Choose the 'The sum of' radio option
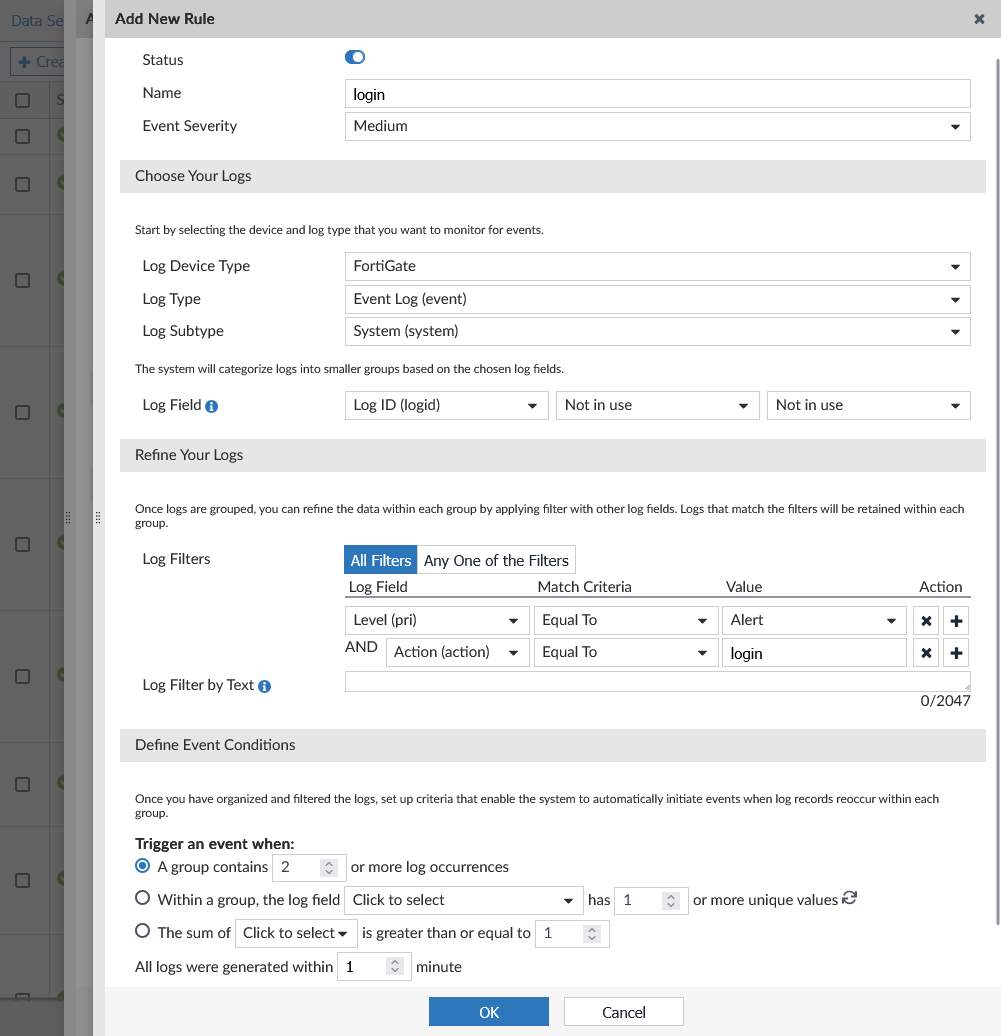1001x1036 pixels. [143, 931]
